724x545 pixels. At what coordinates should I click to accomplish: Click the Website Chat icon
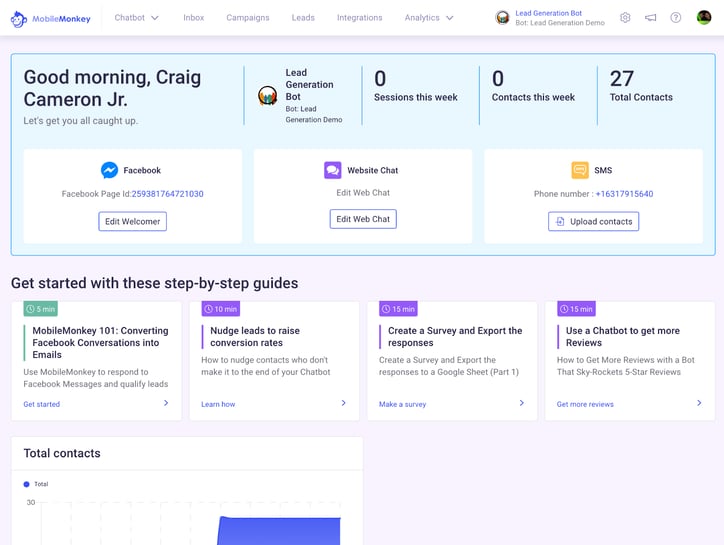click(332, 170)
